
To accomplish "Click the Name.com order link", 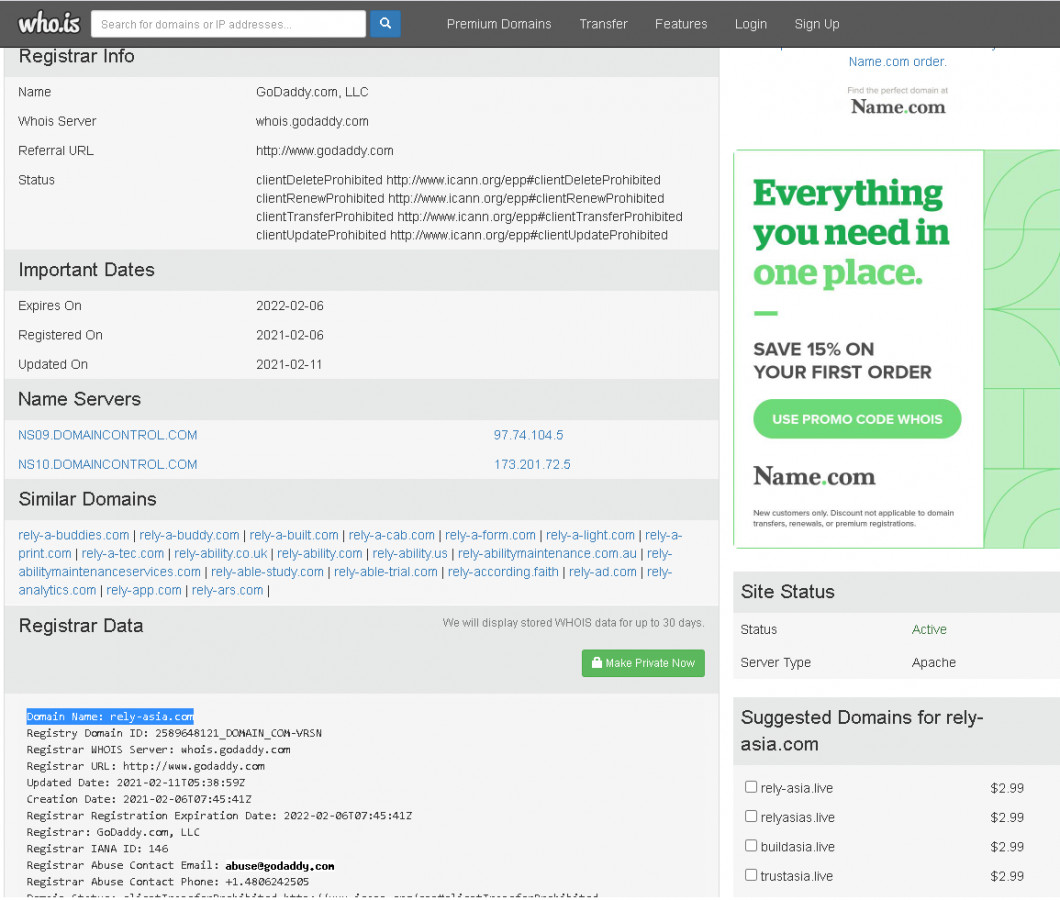I will click(897, 62).
